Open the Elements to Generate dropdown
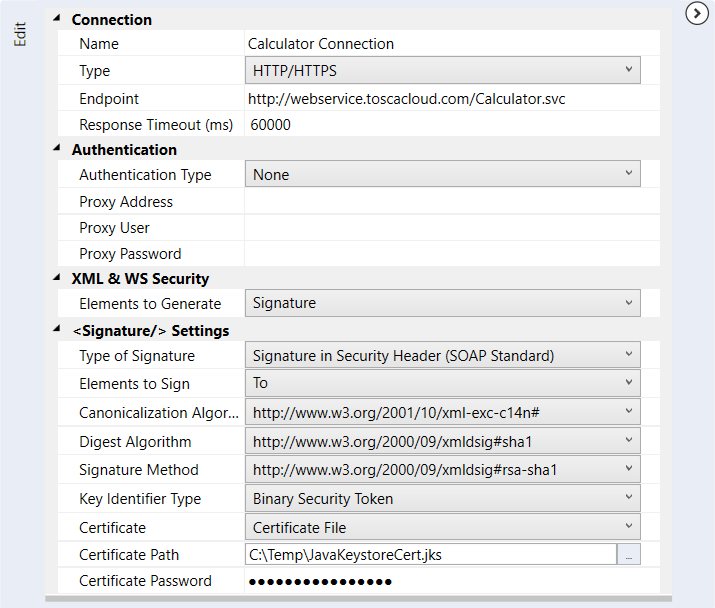This screenshot has width=715, height=608. pyautogui.click(x=442, y=303)
